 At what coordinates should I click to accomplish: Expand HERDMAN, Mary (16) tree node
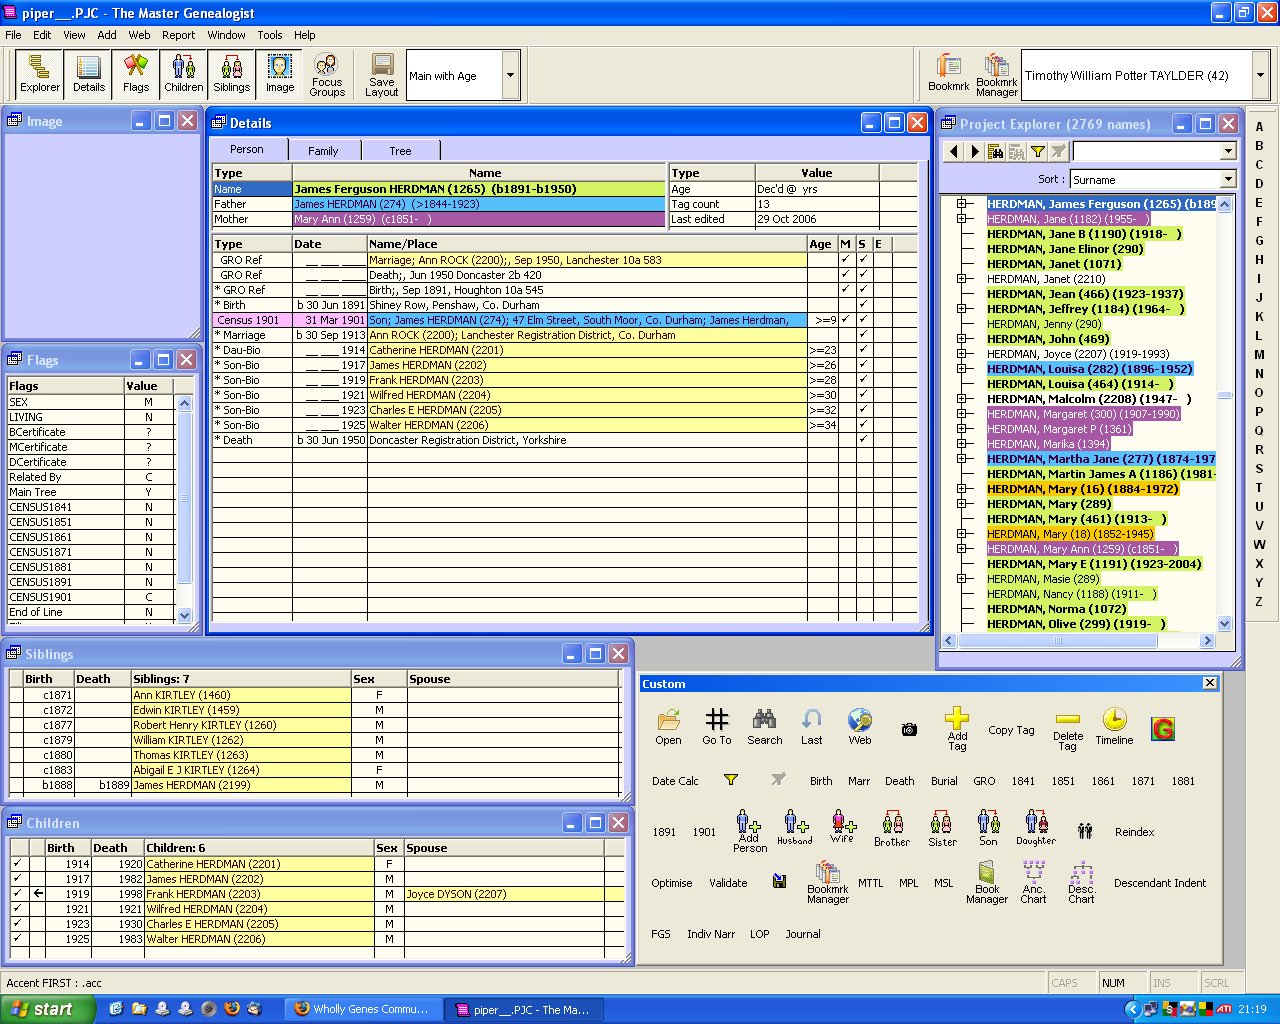(962, 489)
